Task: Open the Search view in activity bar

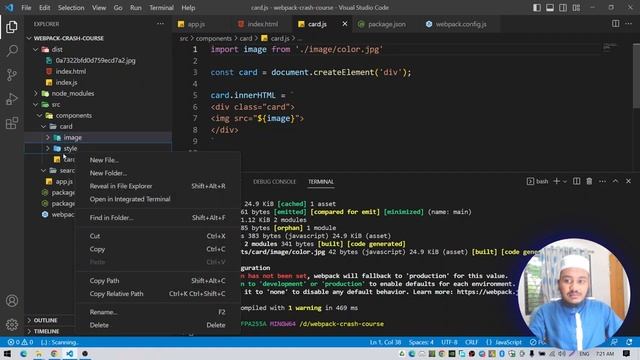Action: point(12,51)
